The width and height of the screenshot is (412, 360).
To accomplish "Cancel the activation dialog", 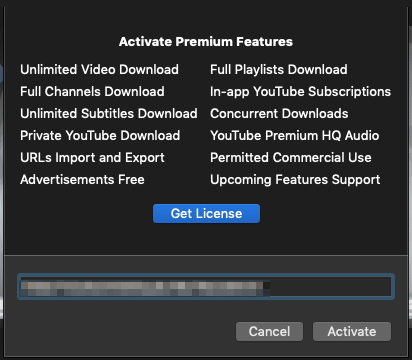I will click(x=269, y=331).
